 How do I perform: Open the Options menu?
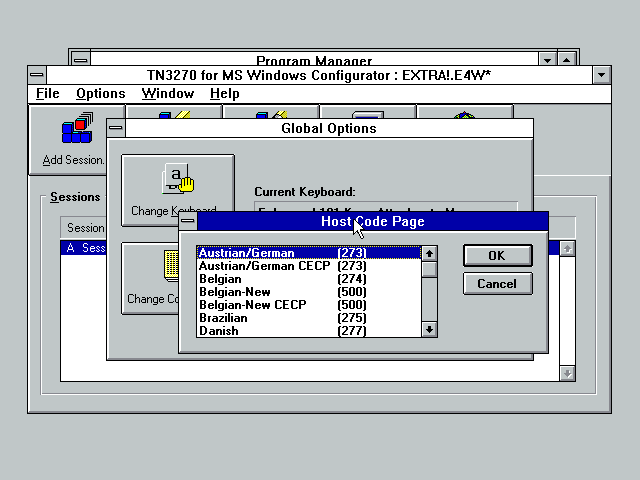pos(100,93)
